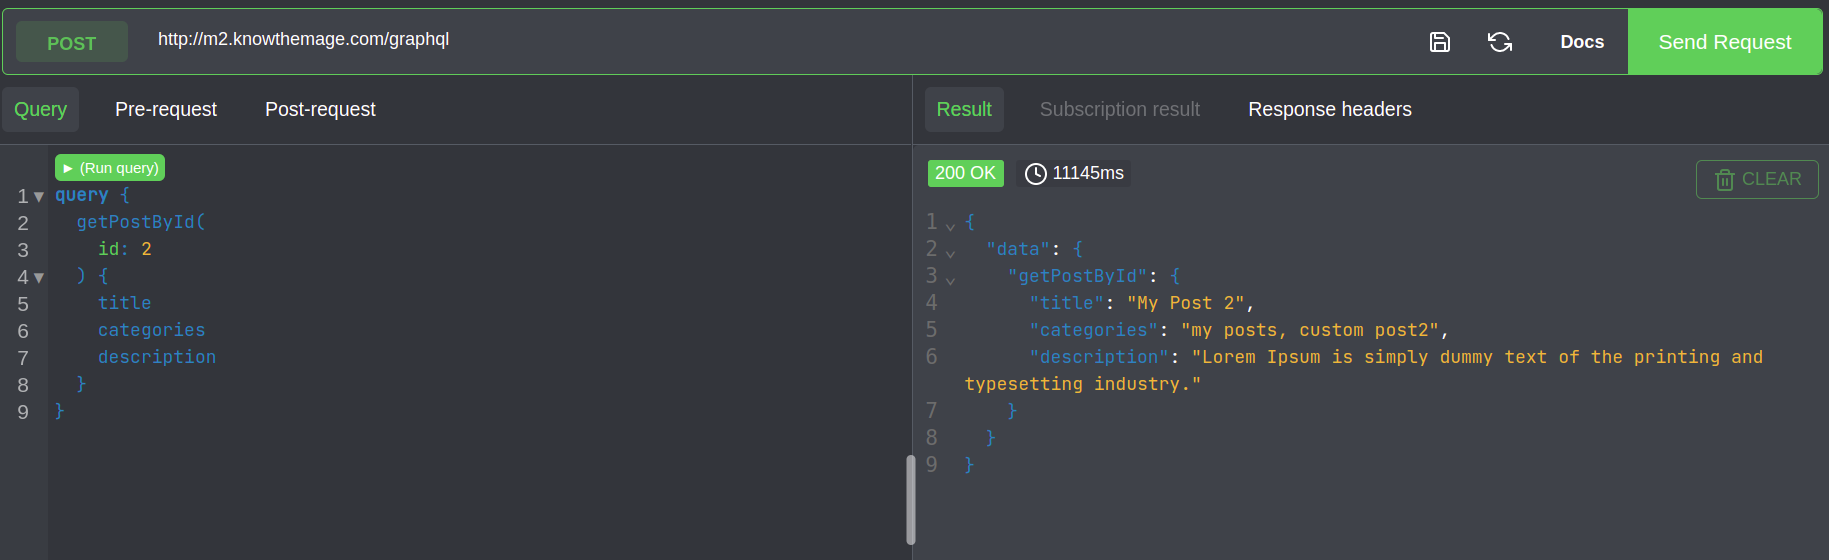The height and width of the screenshot is (560, 1829).
Task: Click the trash icon in the CLEAR button
Action: click(x=1724, y=180)
